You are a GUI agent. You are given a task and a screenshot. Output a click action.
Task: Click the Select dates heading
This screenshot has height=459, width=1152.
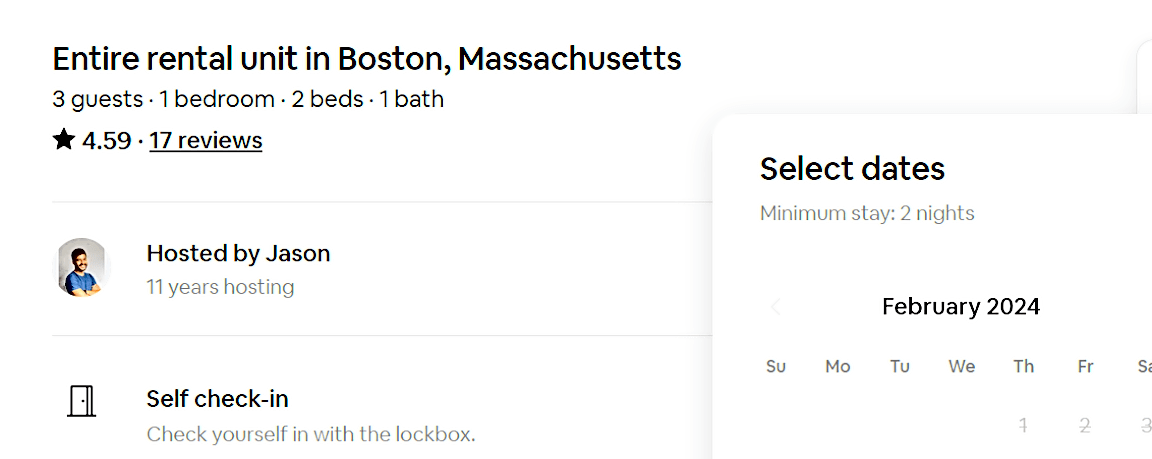pos(852,169)
